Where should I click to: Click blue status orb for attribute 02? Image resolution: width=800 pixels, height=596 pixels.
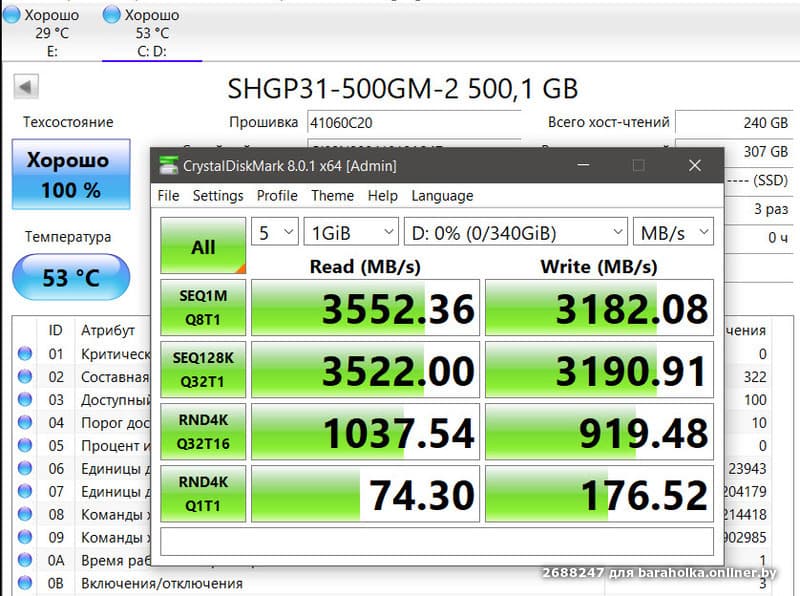pos(24,376)
